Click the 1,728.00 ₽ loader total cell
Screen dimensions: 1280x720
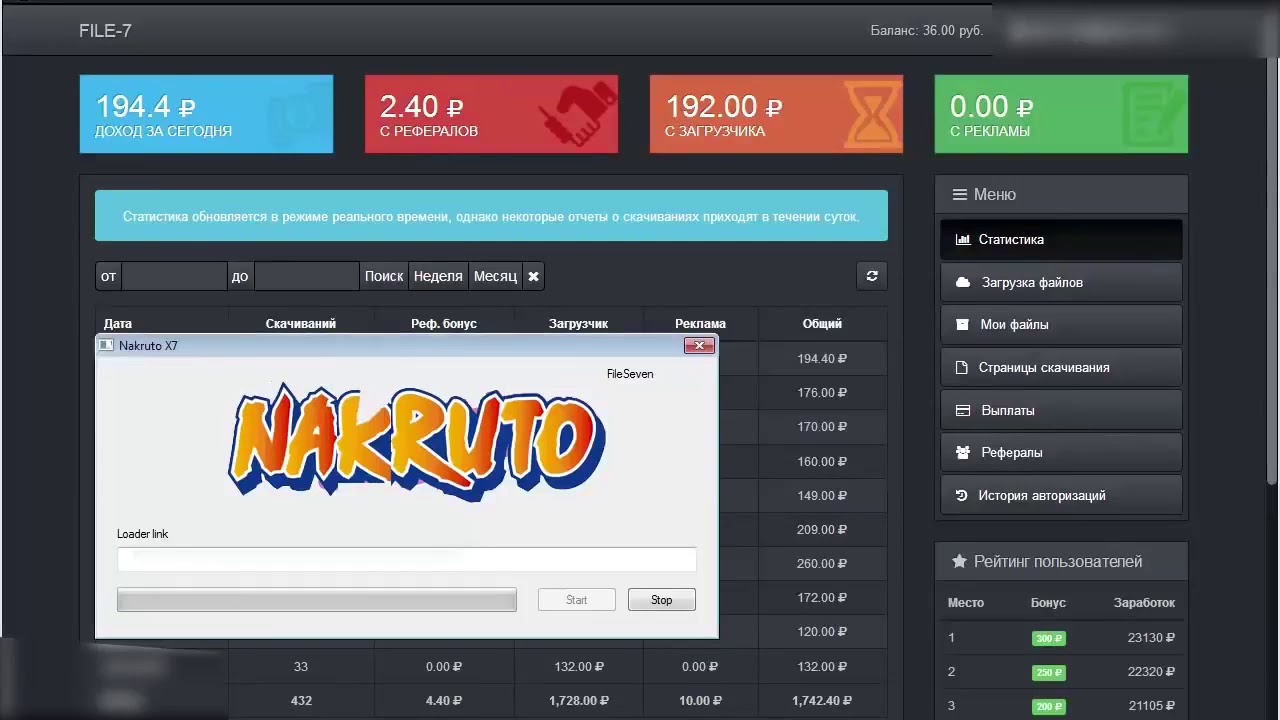[x=578, y=701]
